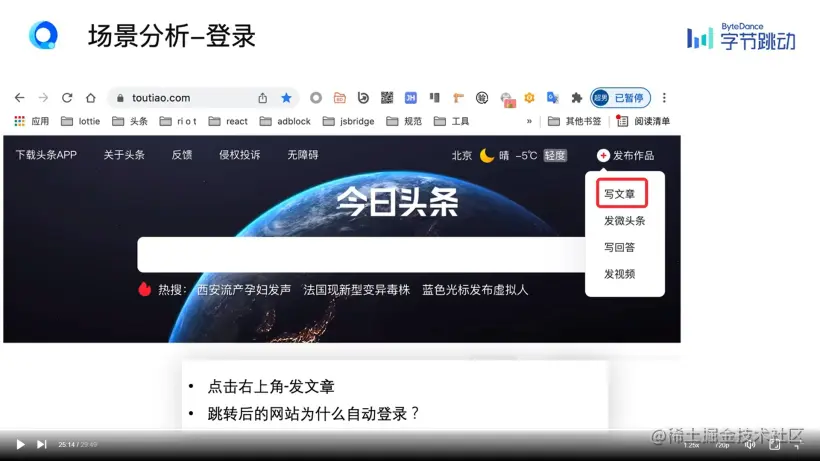Click hot search 法国现新型变异毒株

click(357, 290)
